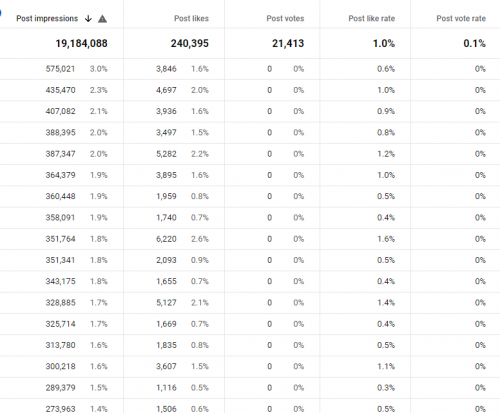Select row with 328,885 impressions
Screen dimensions: 500x413
point(250,303)
